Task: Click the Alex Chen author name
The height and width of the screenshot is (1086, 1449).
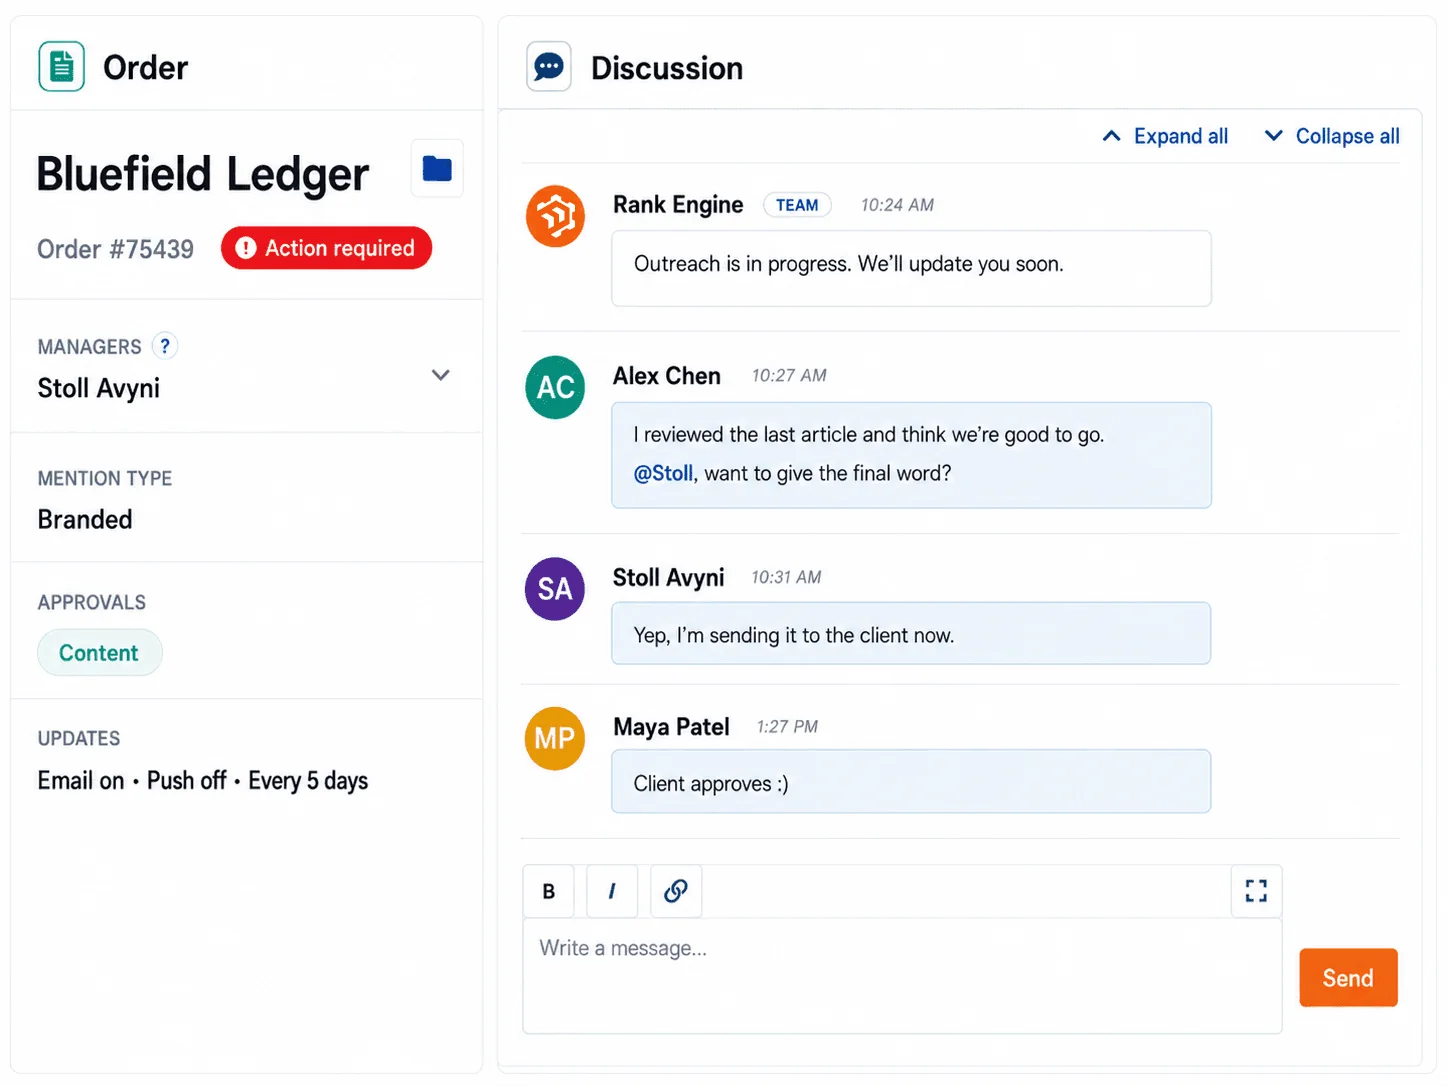Action: click(x=667, y=376)
